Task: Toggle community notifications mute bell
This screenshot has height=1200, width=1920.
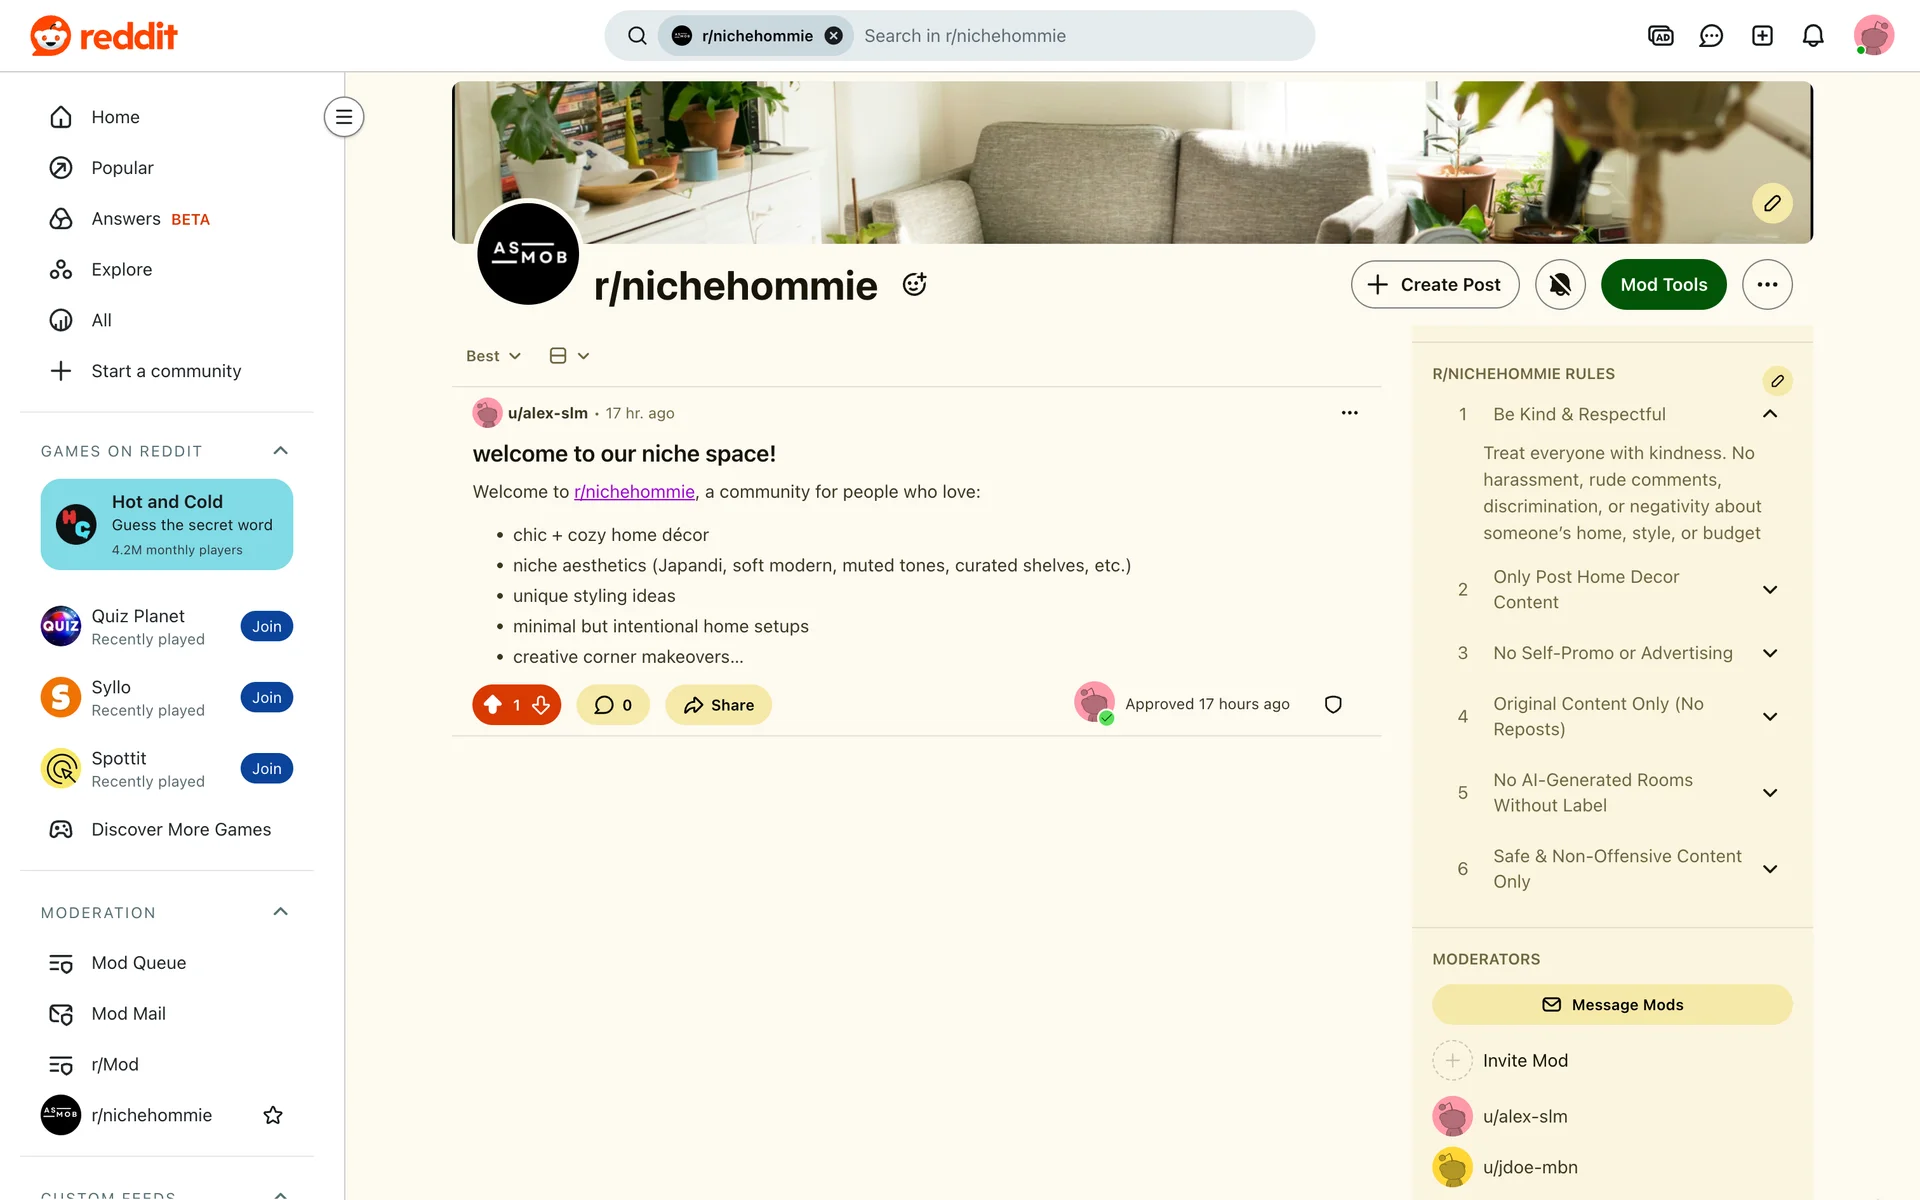Action: [x=1560, y=285]
